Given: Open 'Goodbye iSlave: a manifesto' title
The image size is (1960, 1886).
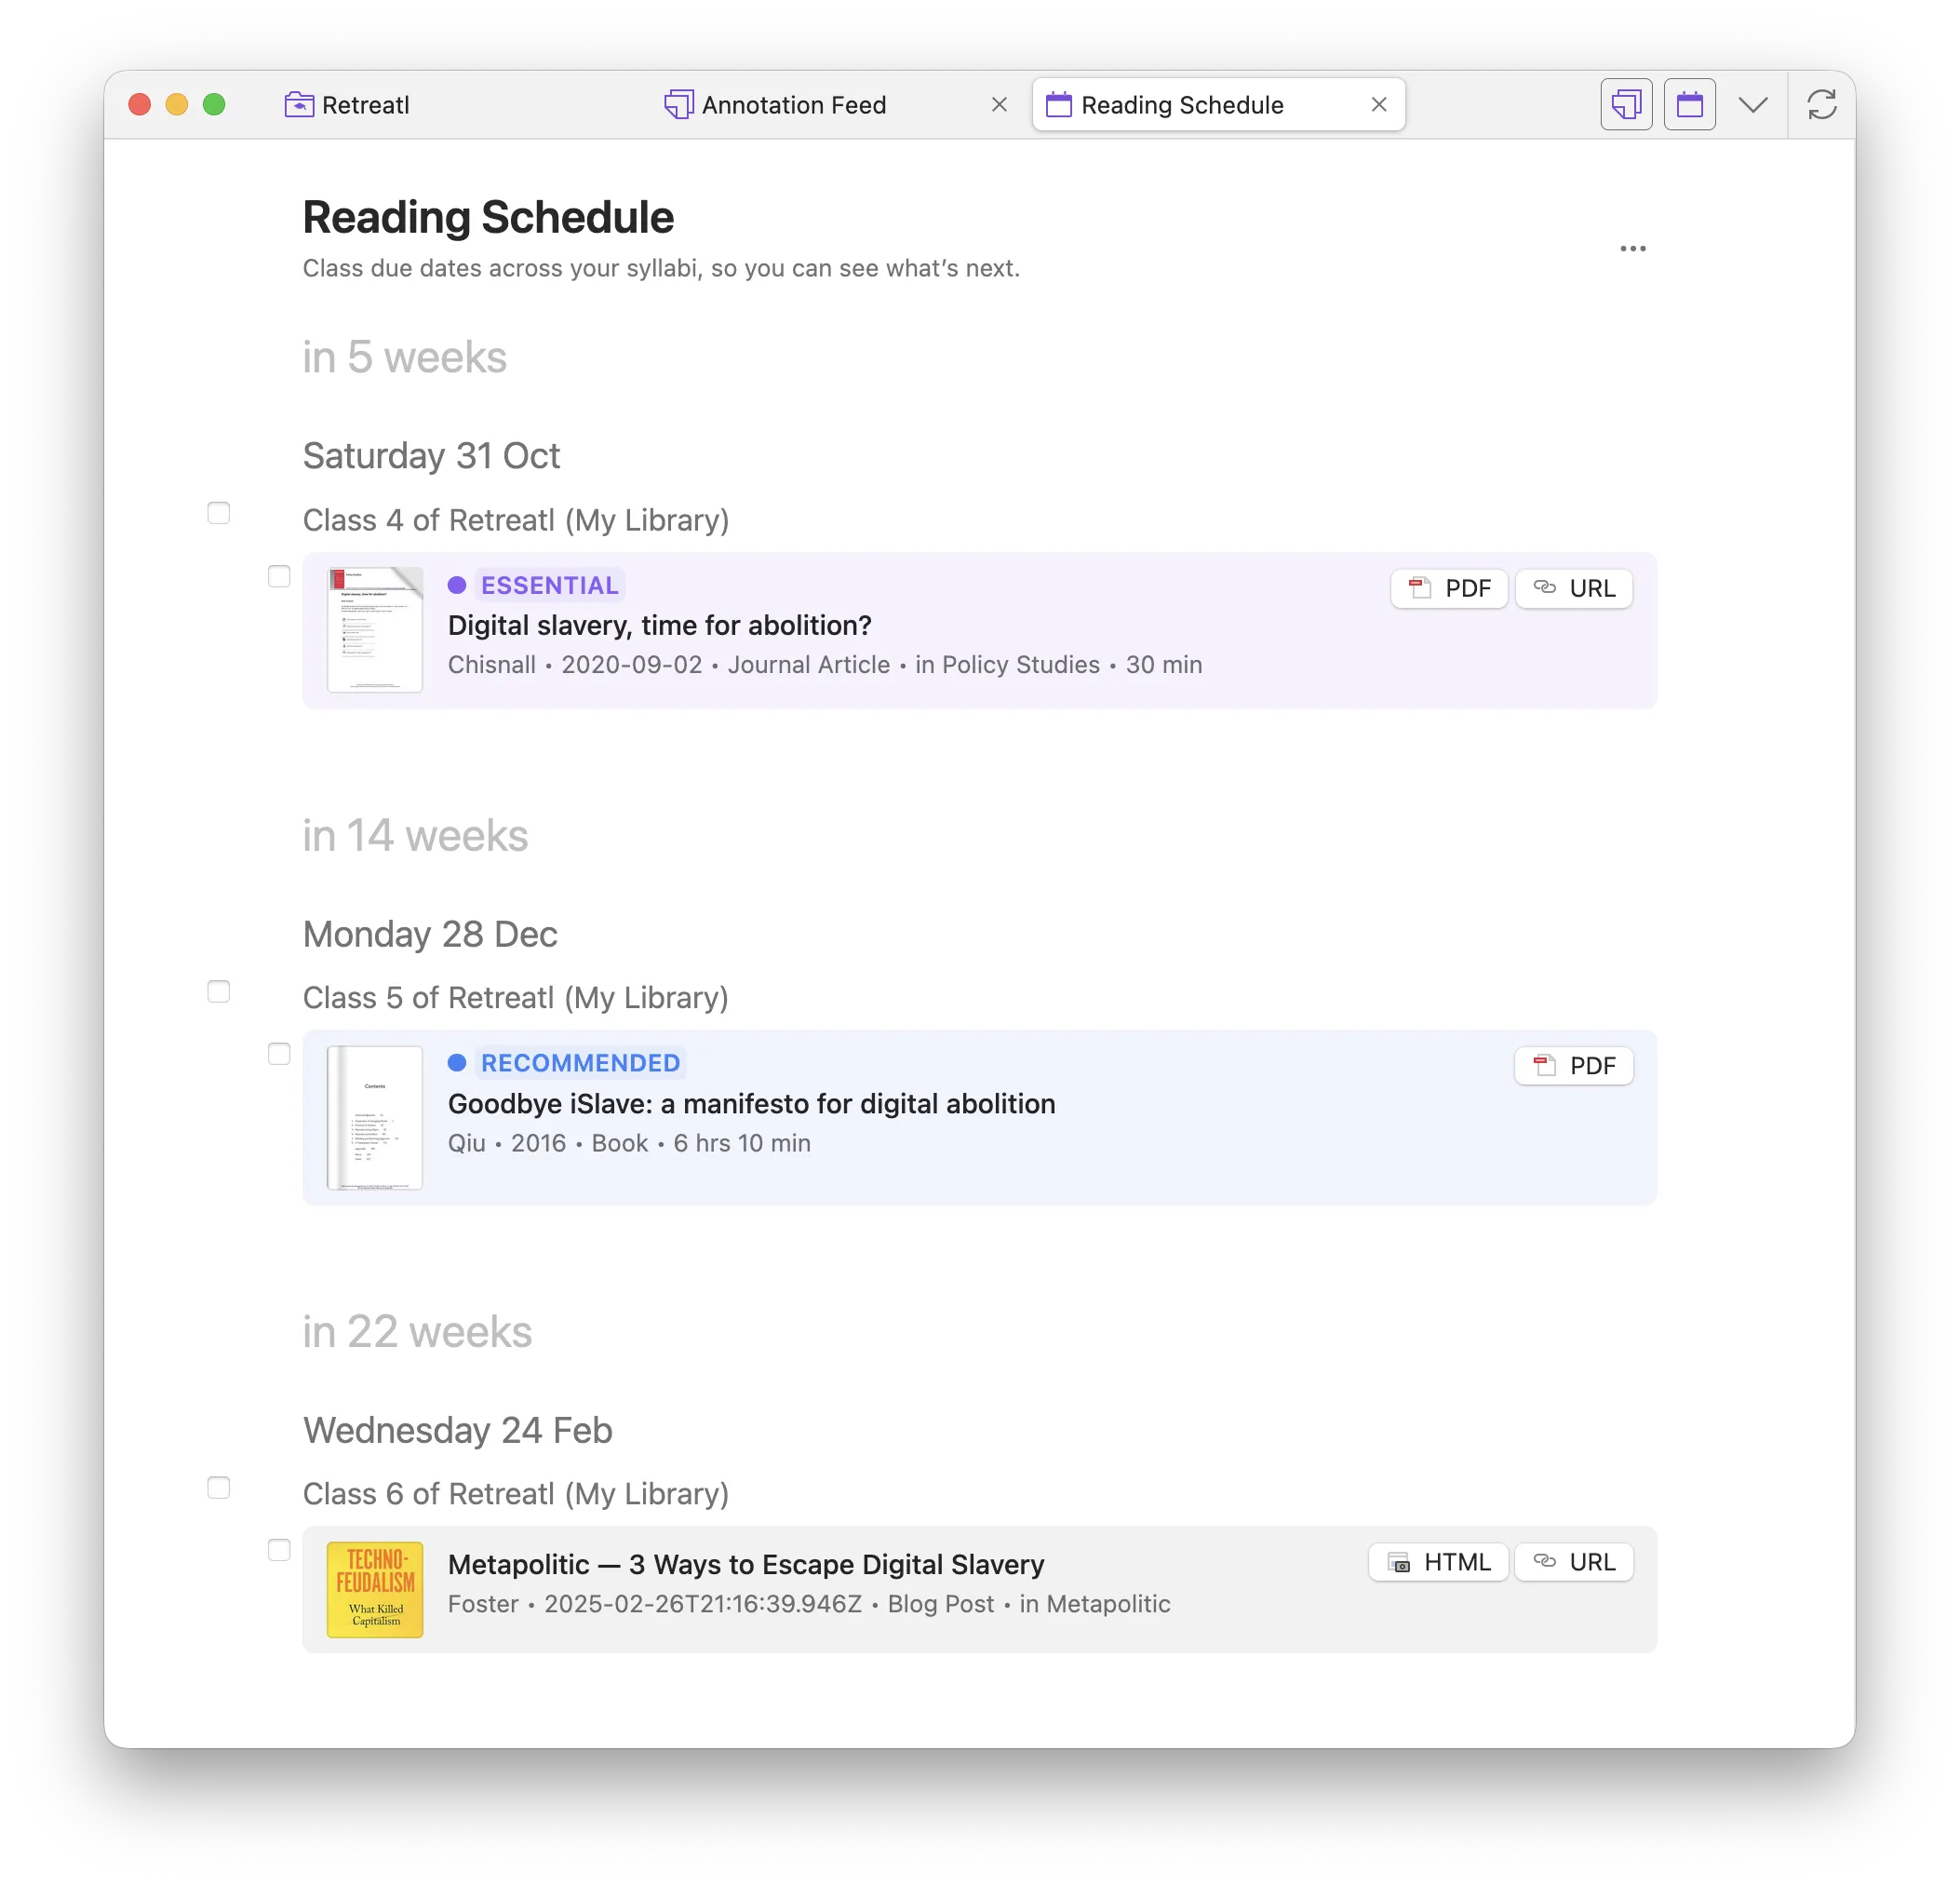Looking at the screenshot, I should click(x=752, y=1104).
